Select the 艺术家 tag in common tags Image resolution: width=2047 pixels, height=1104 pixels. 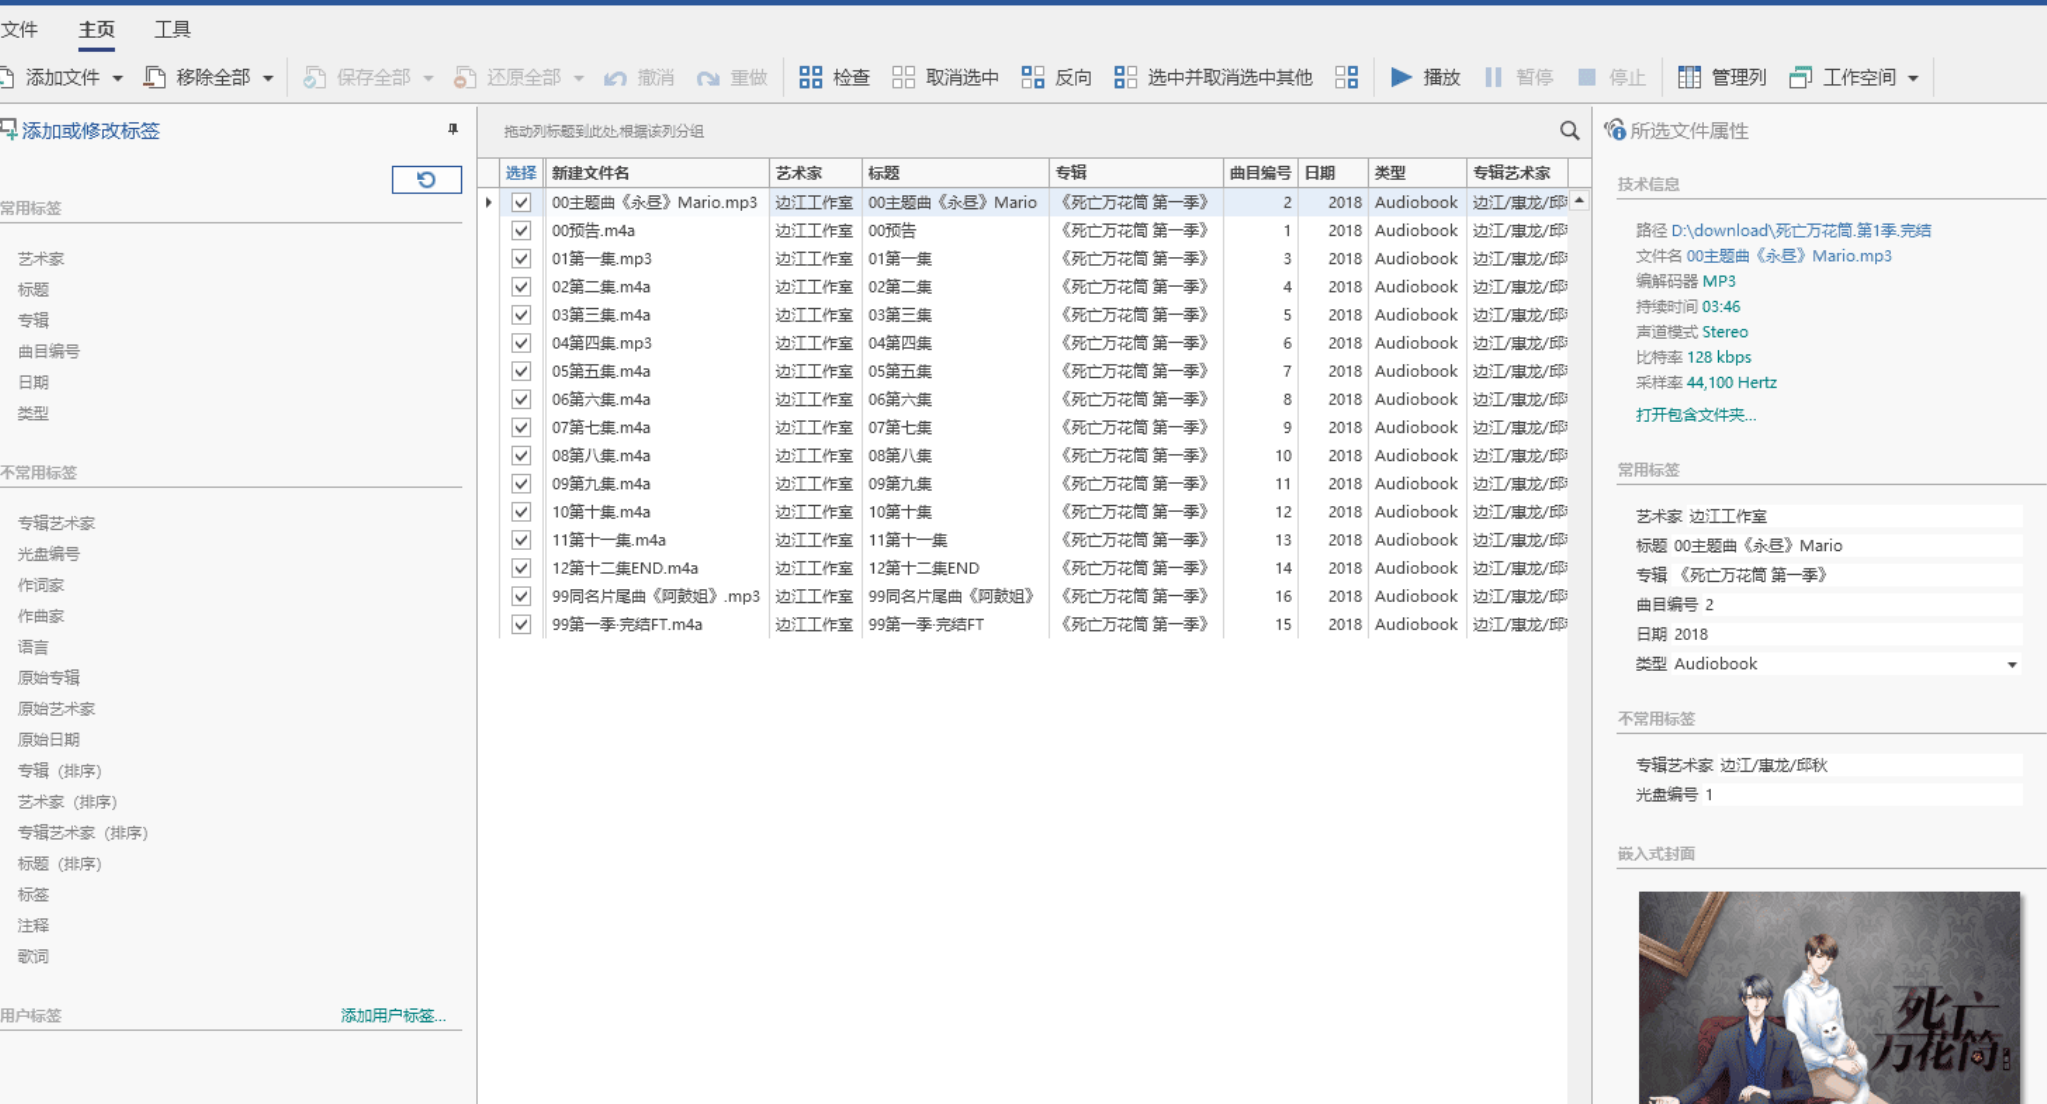click(41, 258)
